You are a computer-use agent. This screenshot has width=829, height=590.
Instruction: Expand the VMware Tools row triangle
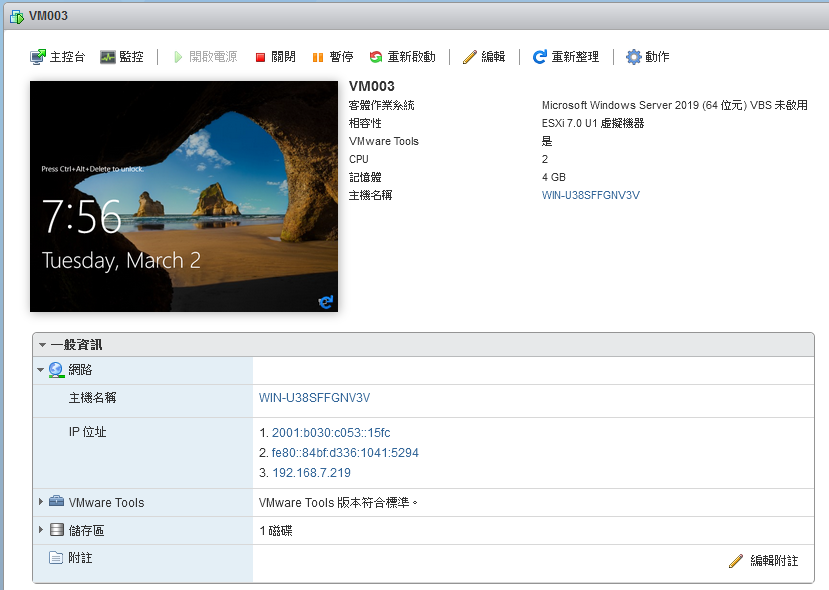click(x=41, y=501)
